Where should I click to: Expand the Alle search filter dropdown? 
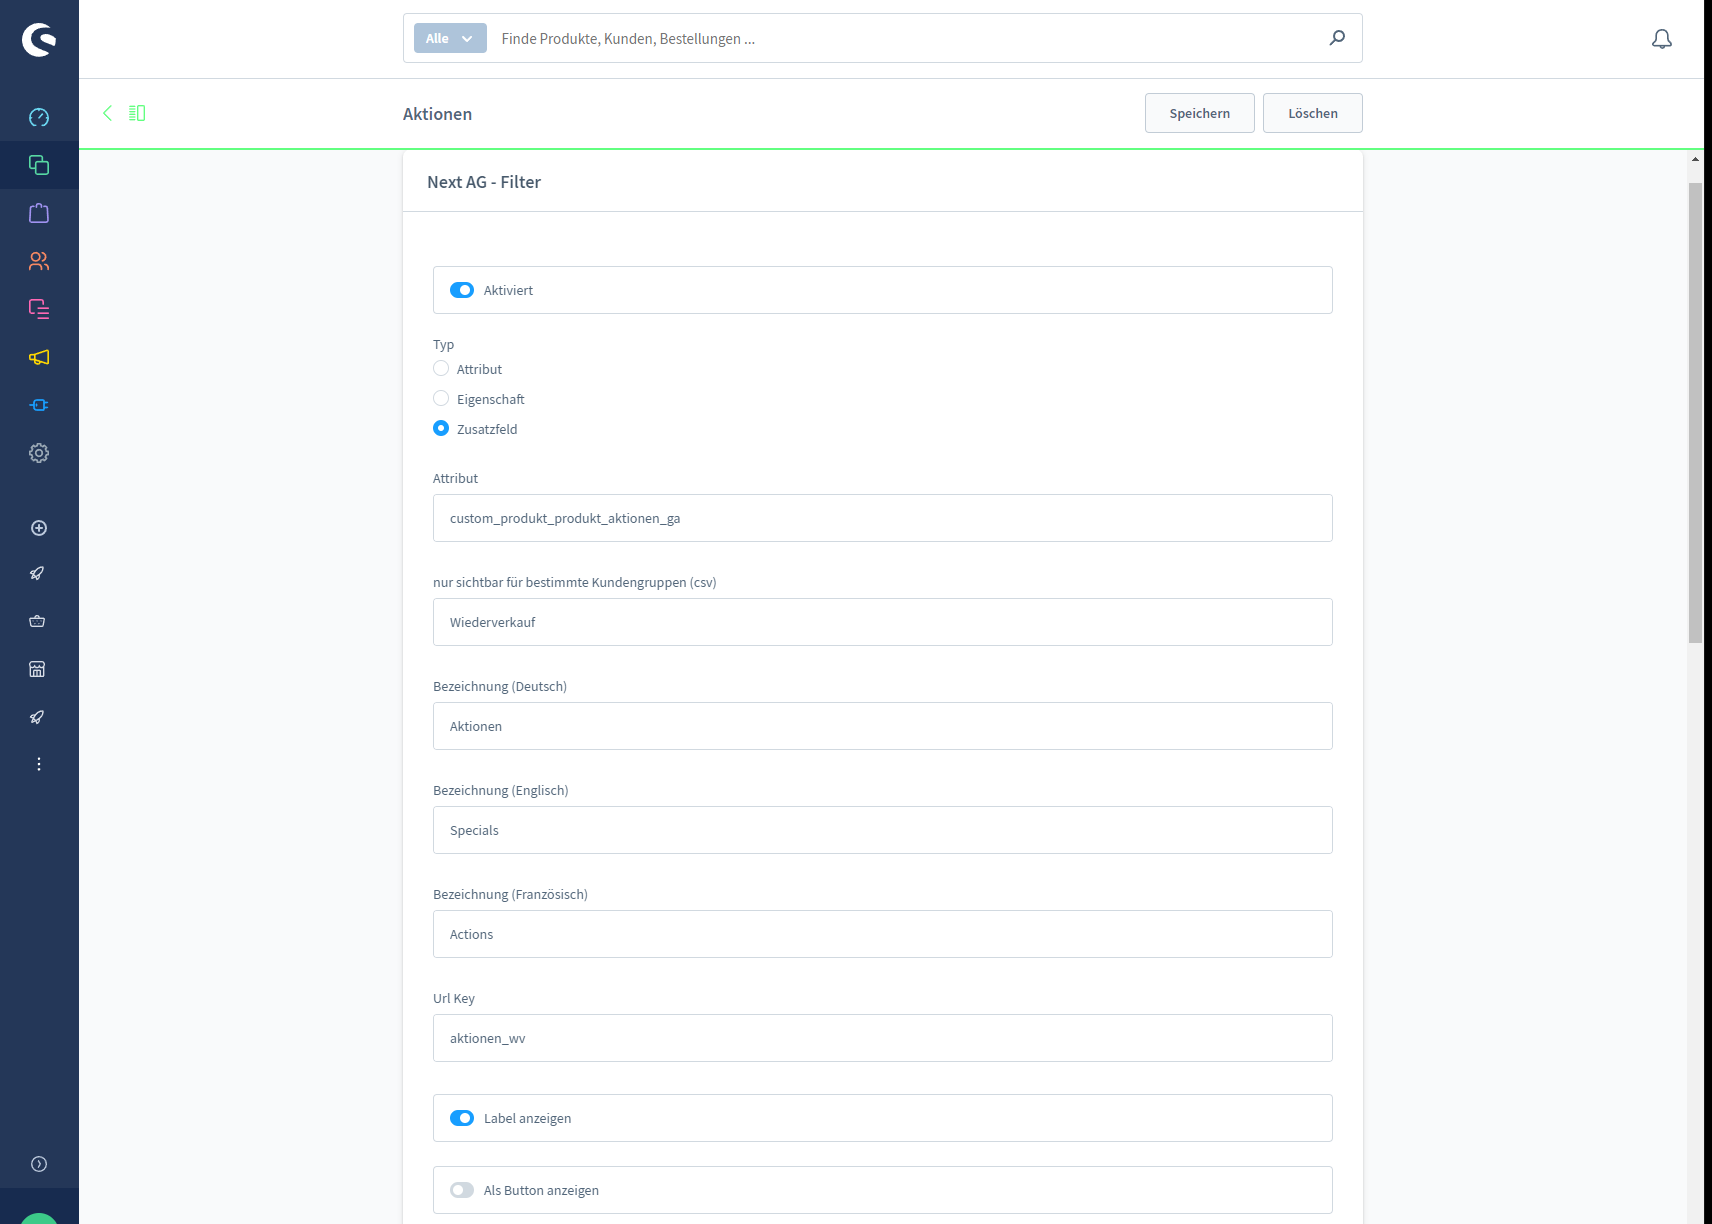coord(450,38)
